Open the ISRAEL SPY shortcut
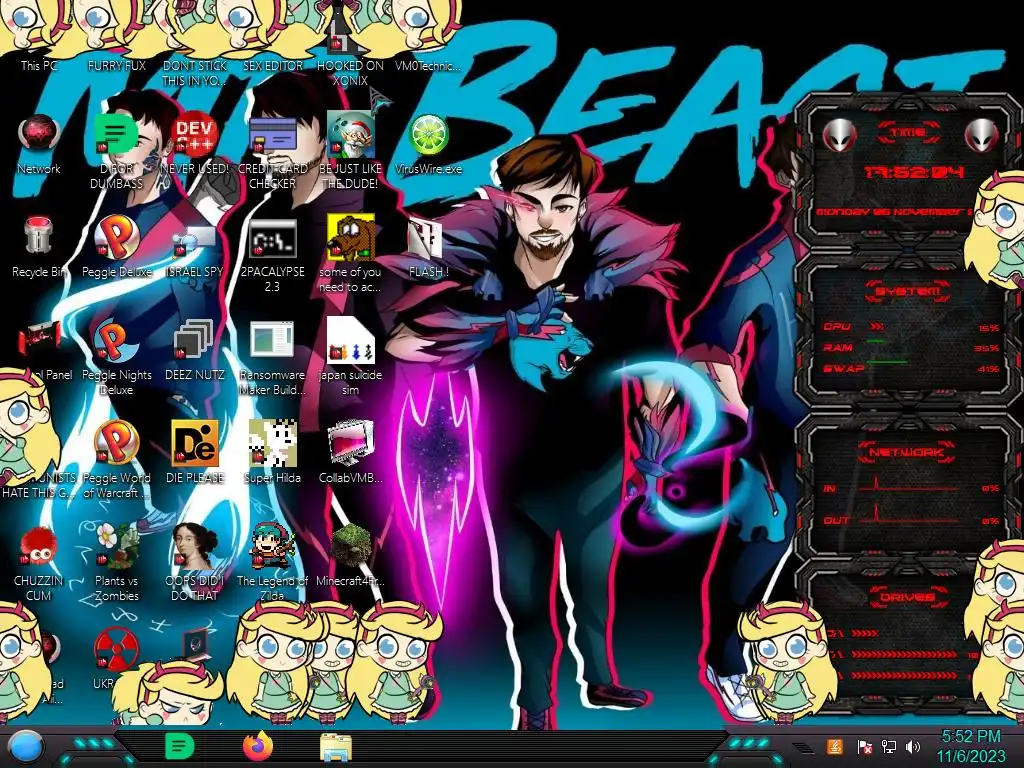Viewport: 1024px width, 768px height. [x=194, y=240]
